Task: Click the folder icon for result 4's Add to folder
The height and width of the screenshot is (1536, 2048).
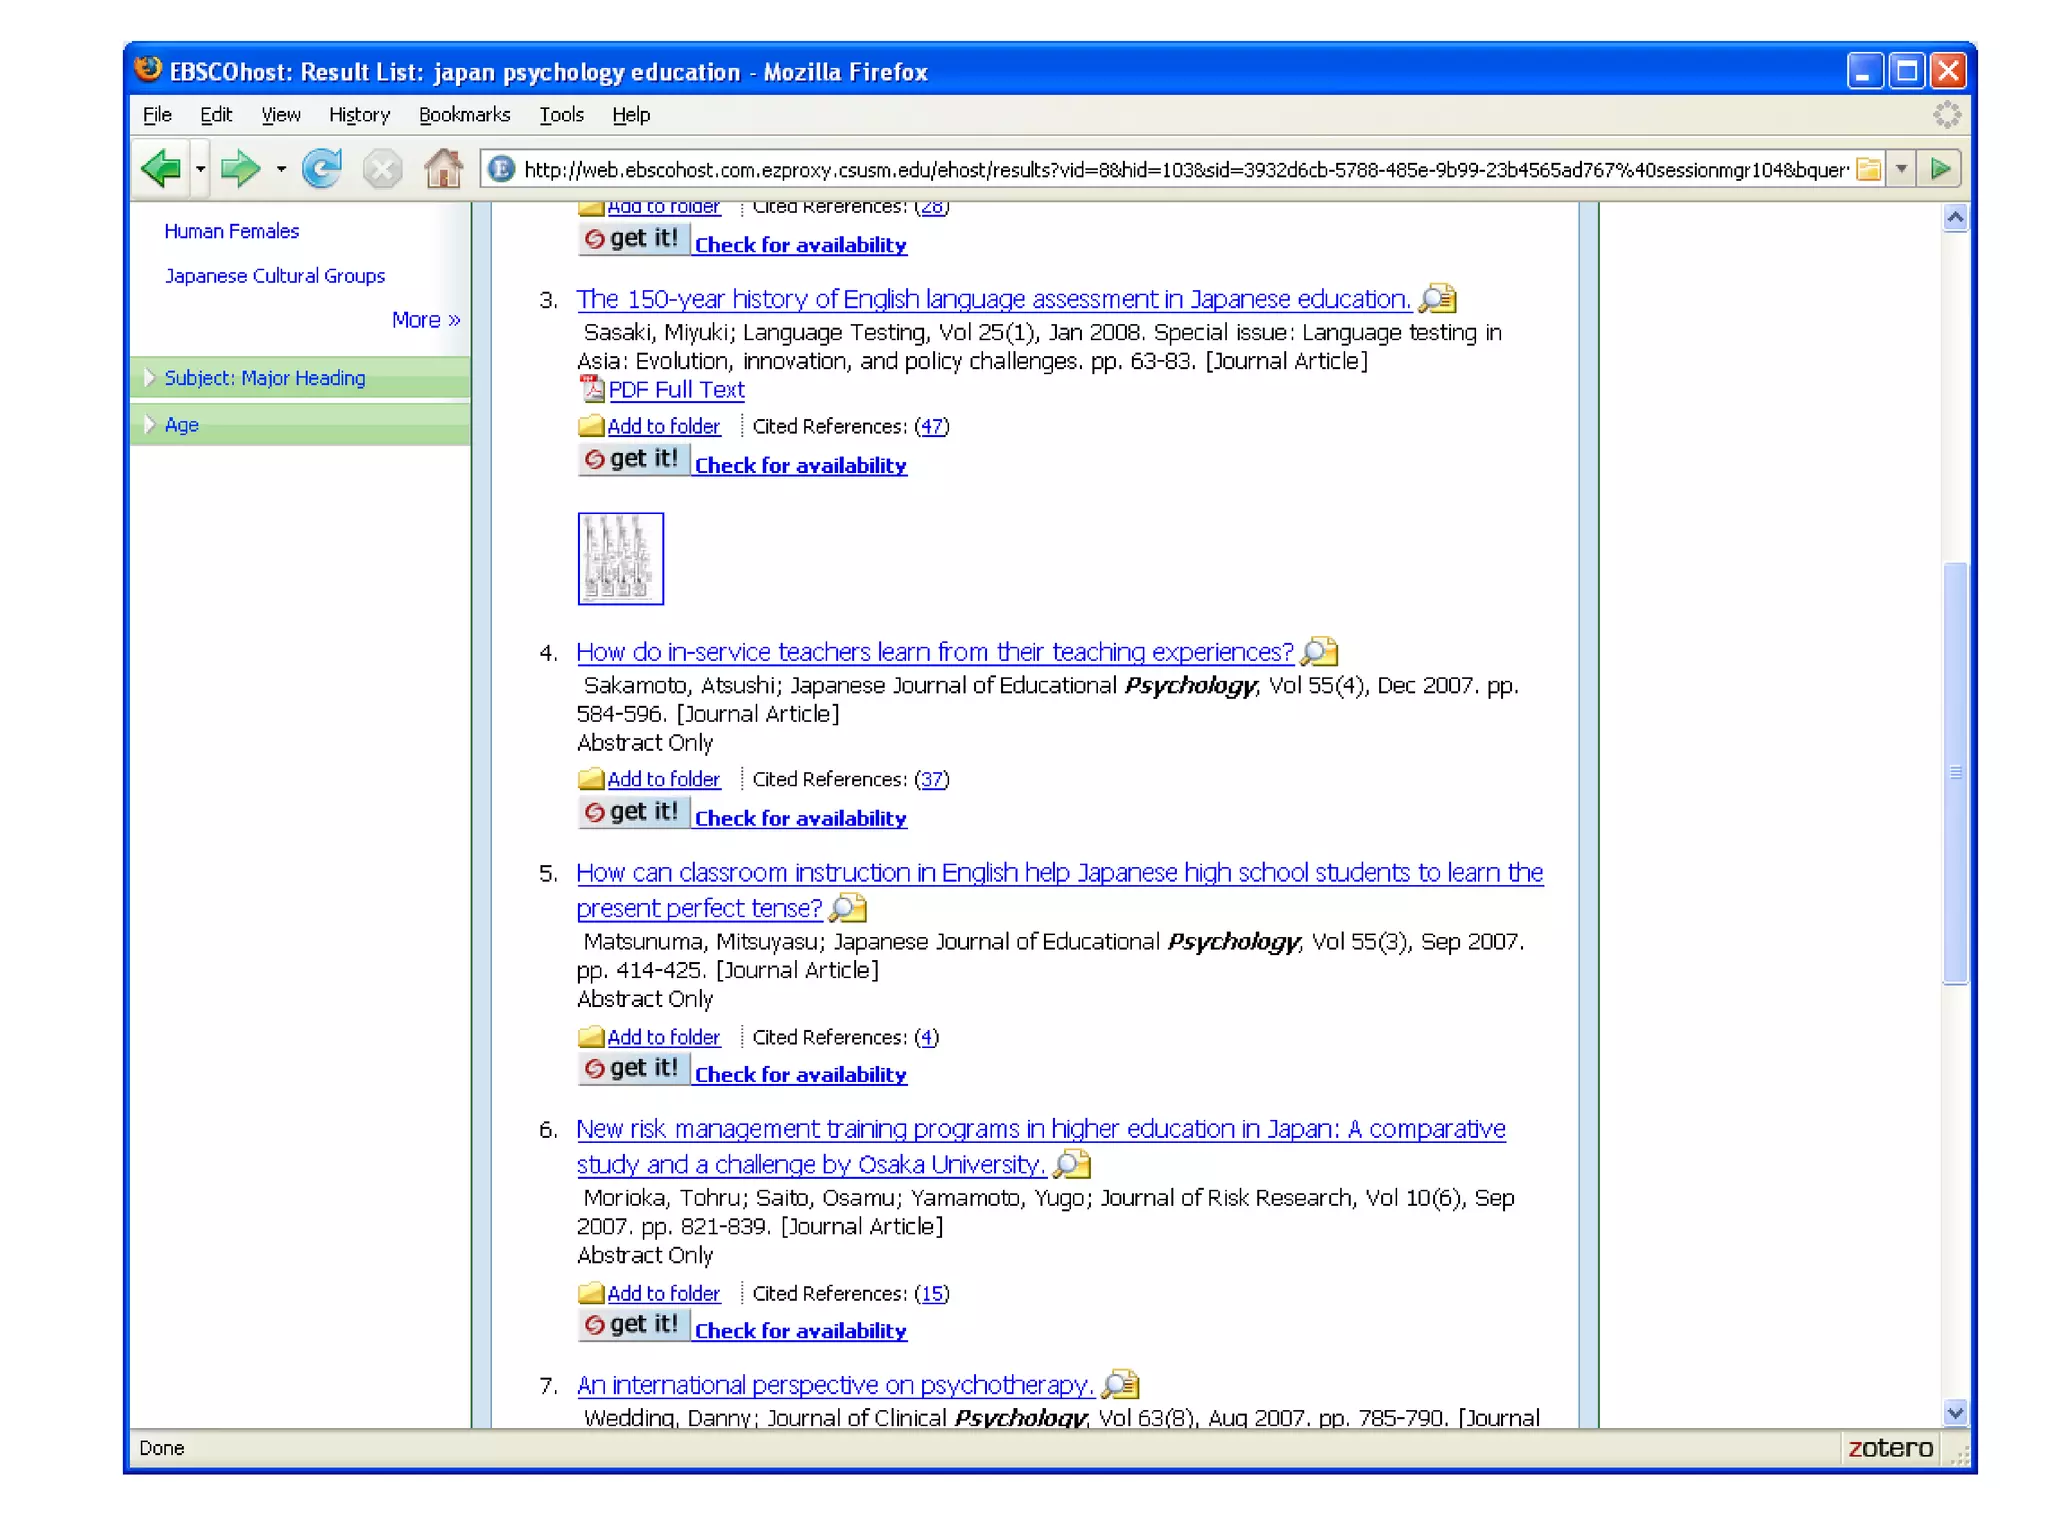Action: pyautogui.click(x=591, y=778)
